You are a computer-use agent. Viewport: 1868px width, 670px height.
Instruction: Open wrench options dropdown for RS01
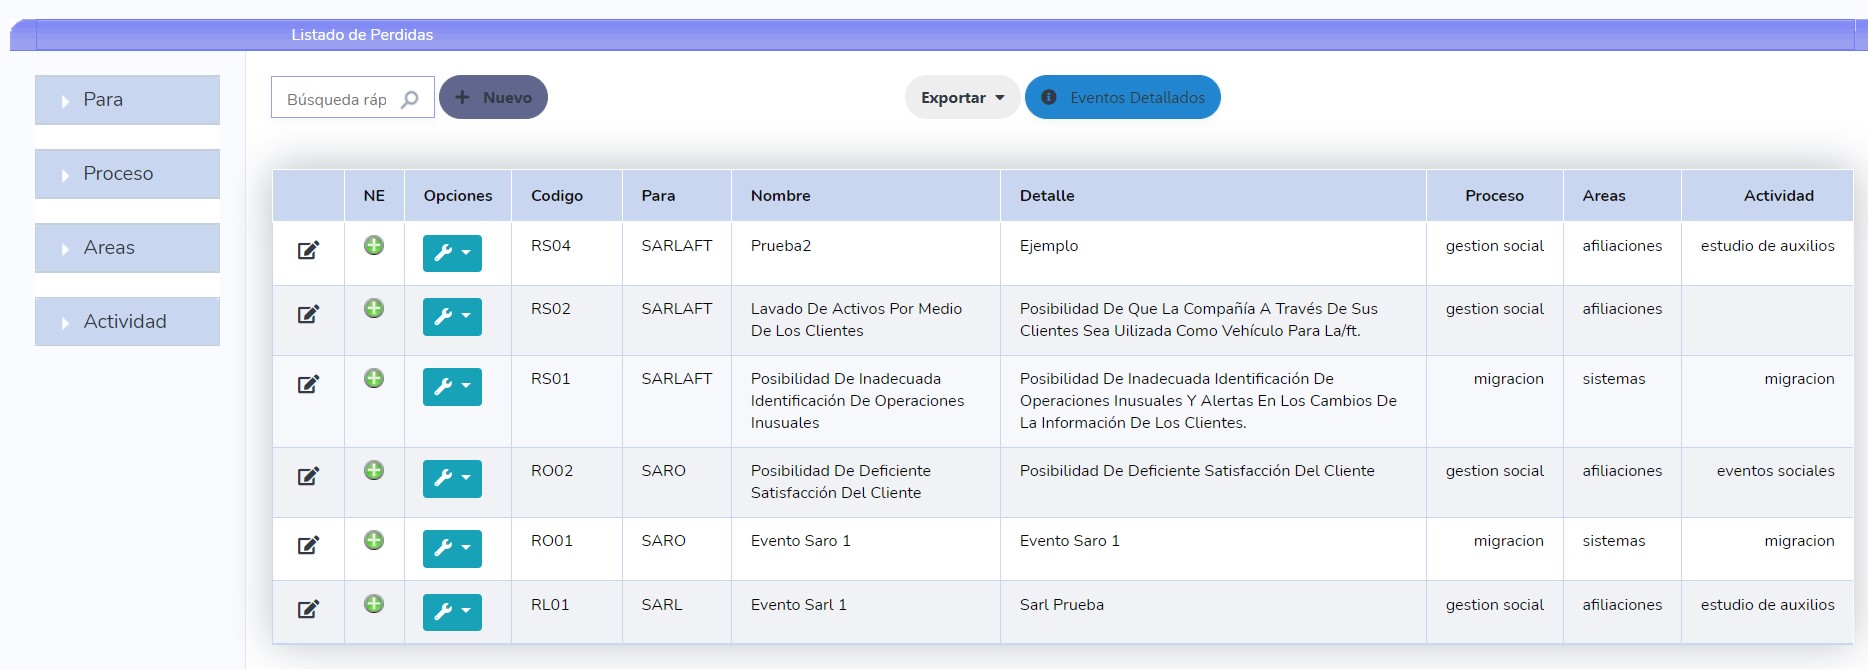point(452,386)
